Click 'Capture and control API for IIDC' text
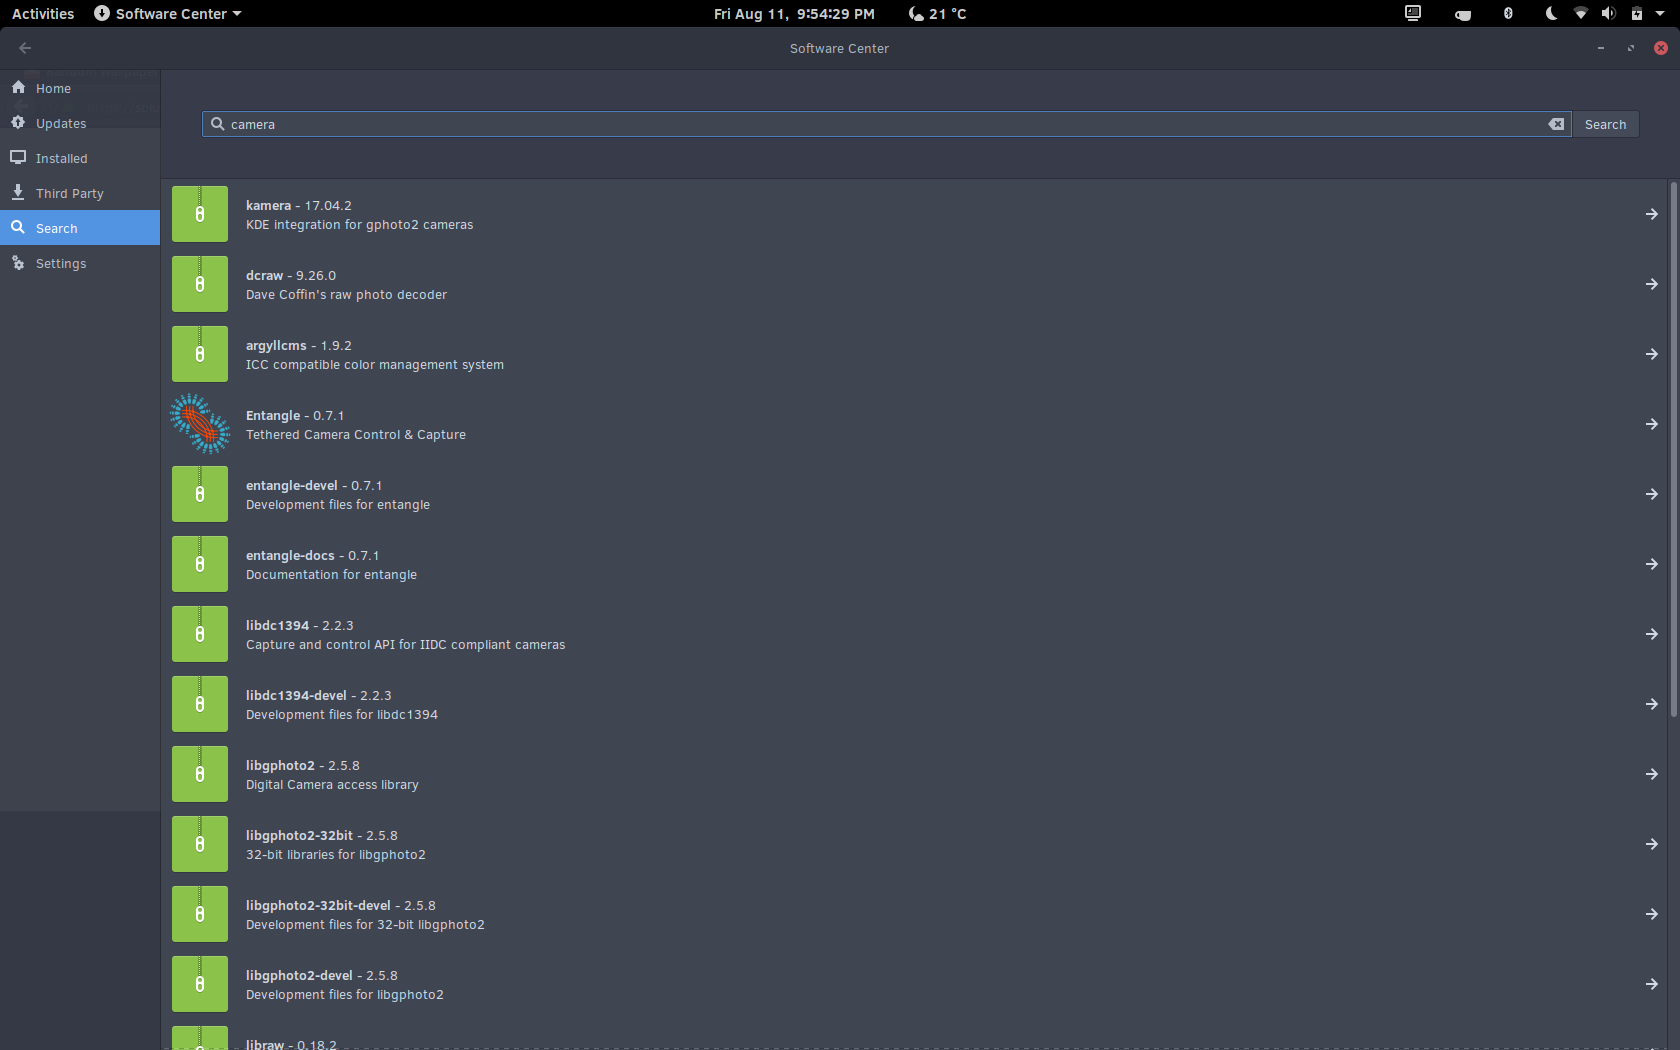Image resolution: width=1680 pixels, height=1050 pixels. pyautogui.click(x=346, y=645)
